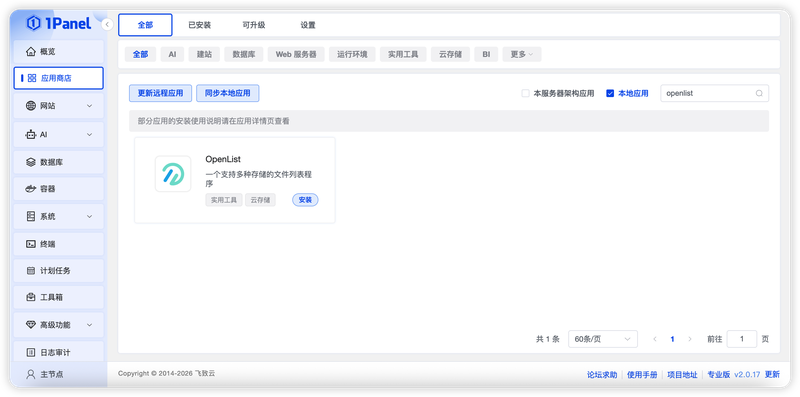
Task: Collapse the sidebar with the arrow button
Action: coord(107,24)
